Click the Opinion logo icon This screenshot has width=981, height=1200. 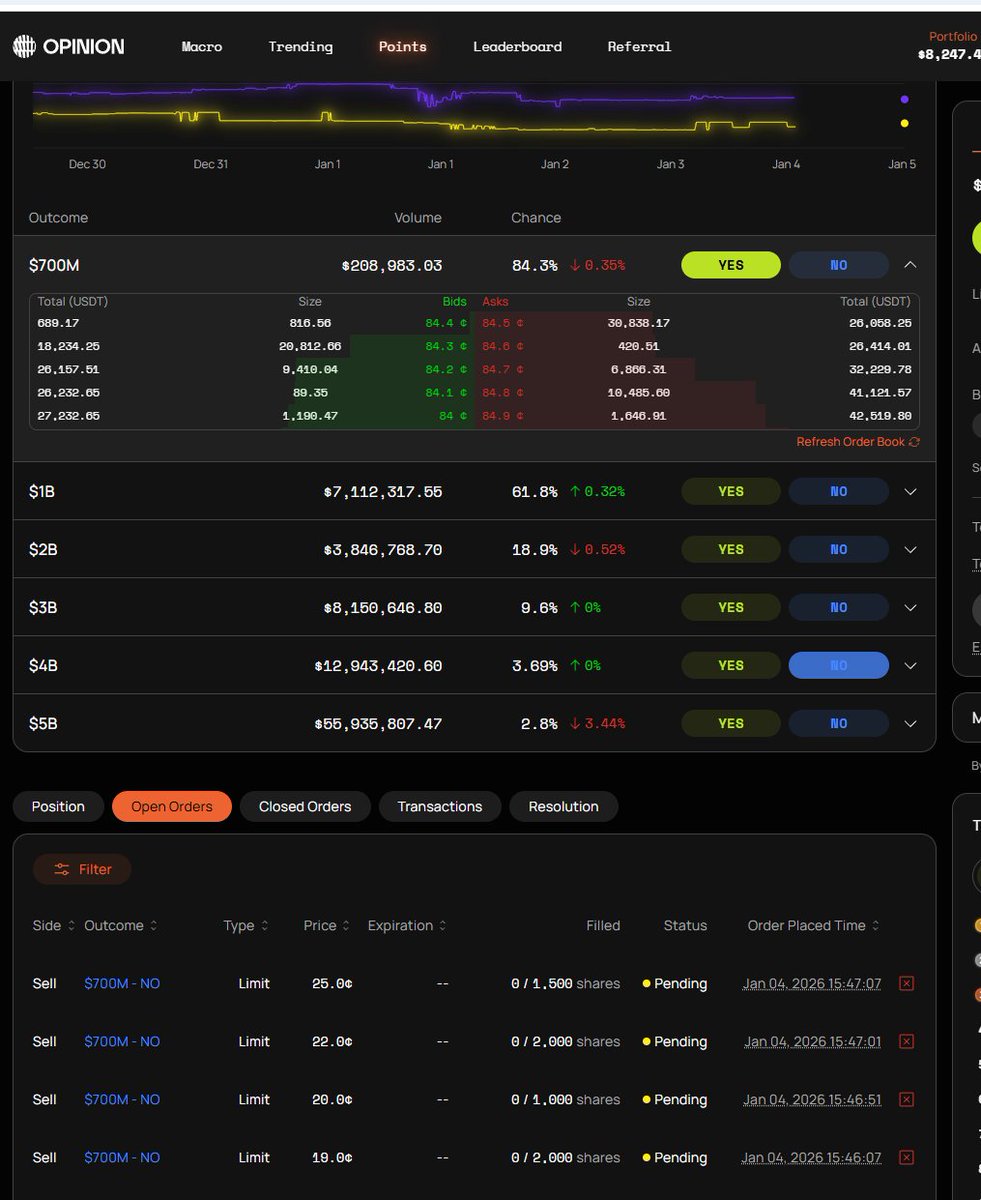[23, 46]
